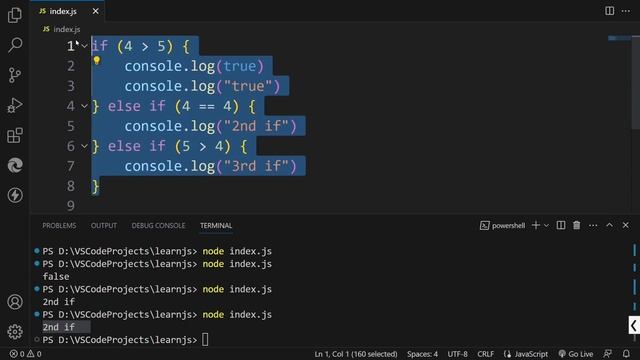Change indentation via Spaces: 4
This screenshot has height=360, width=640.
pos(422,354)
